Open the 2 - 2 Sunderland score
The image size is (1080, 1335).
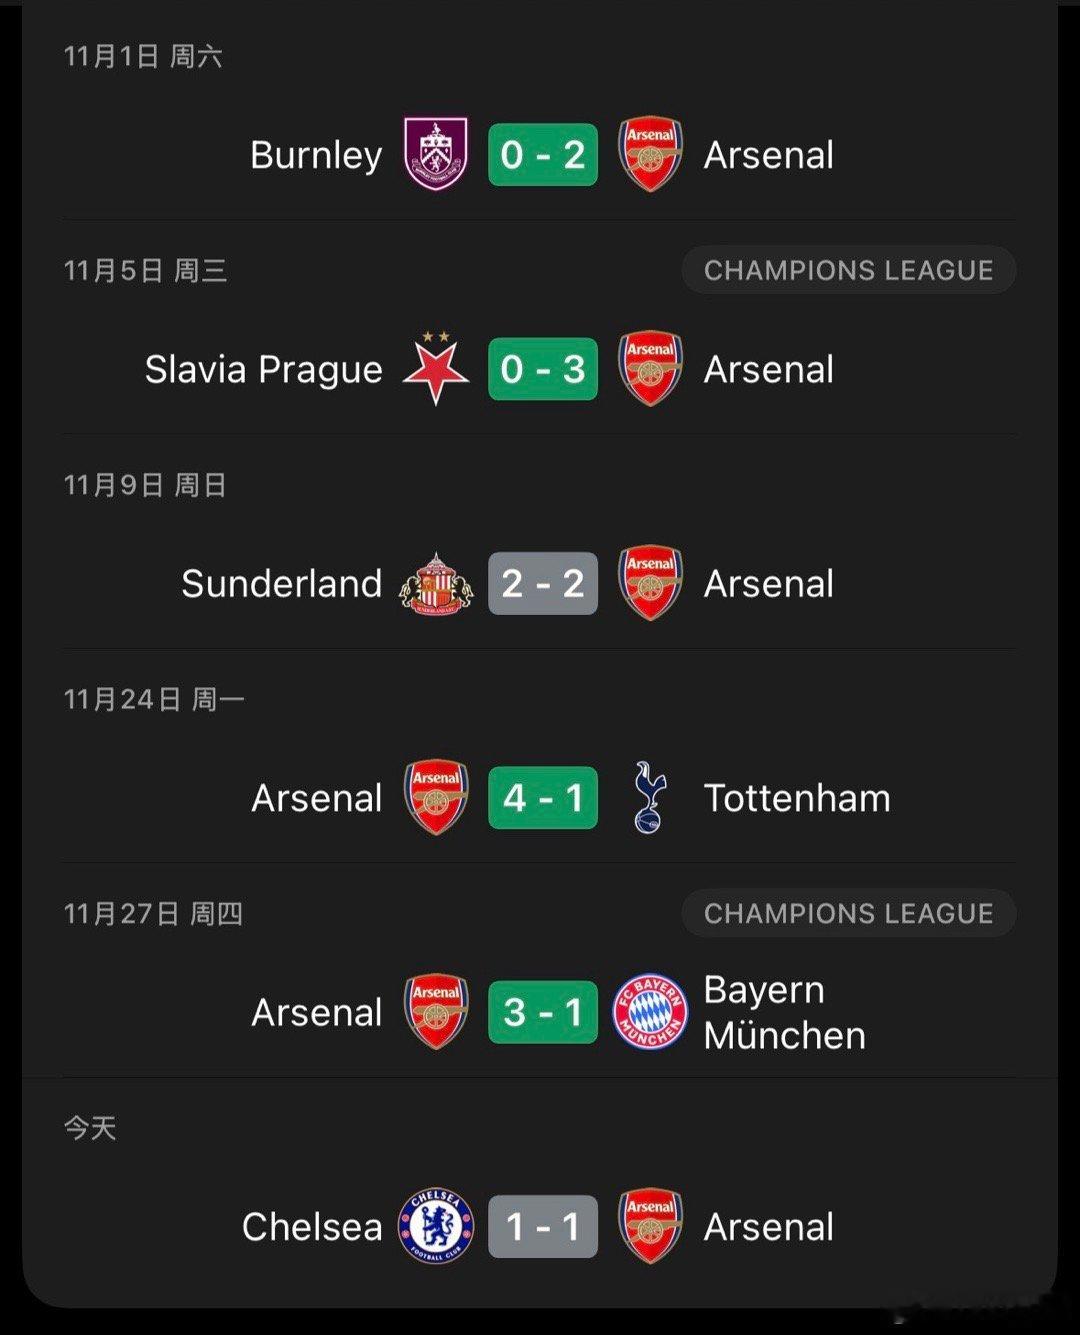click(x=543, y=583)
